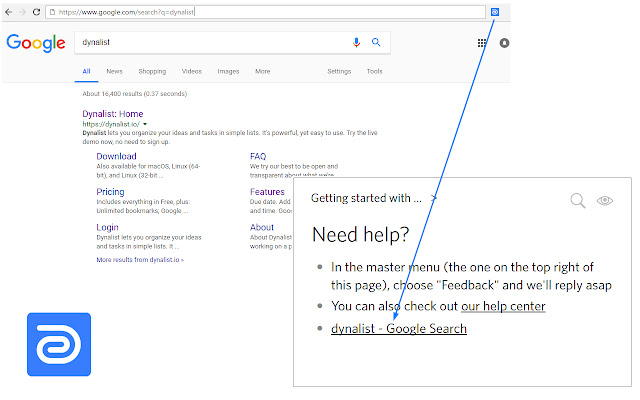Reload the page with refresh icon
Screen dimensions: 640x400
[36, 12]
